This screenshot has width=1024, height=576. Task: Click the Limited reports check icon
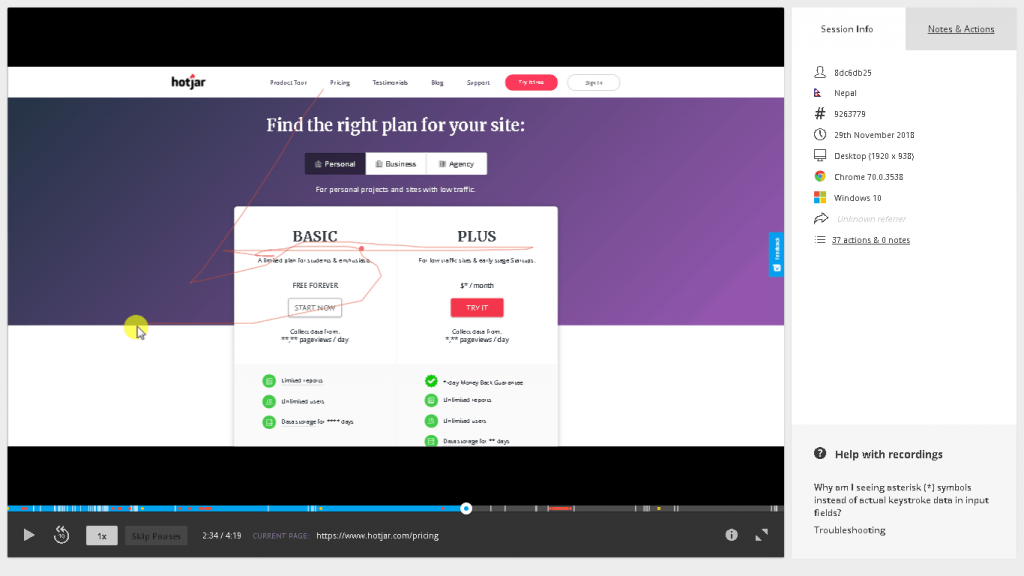(x=269, y=381)
